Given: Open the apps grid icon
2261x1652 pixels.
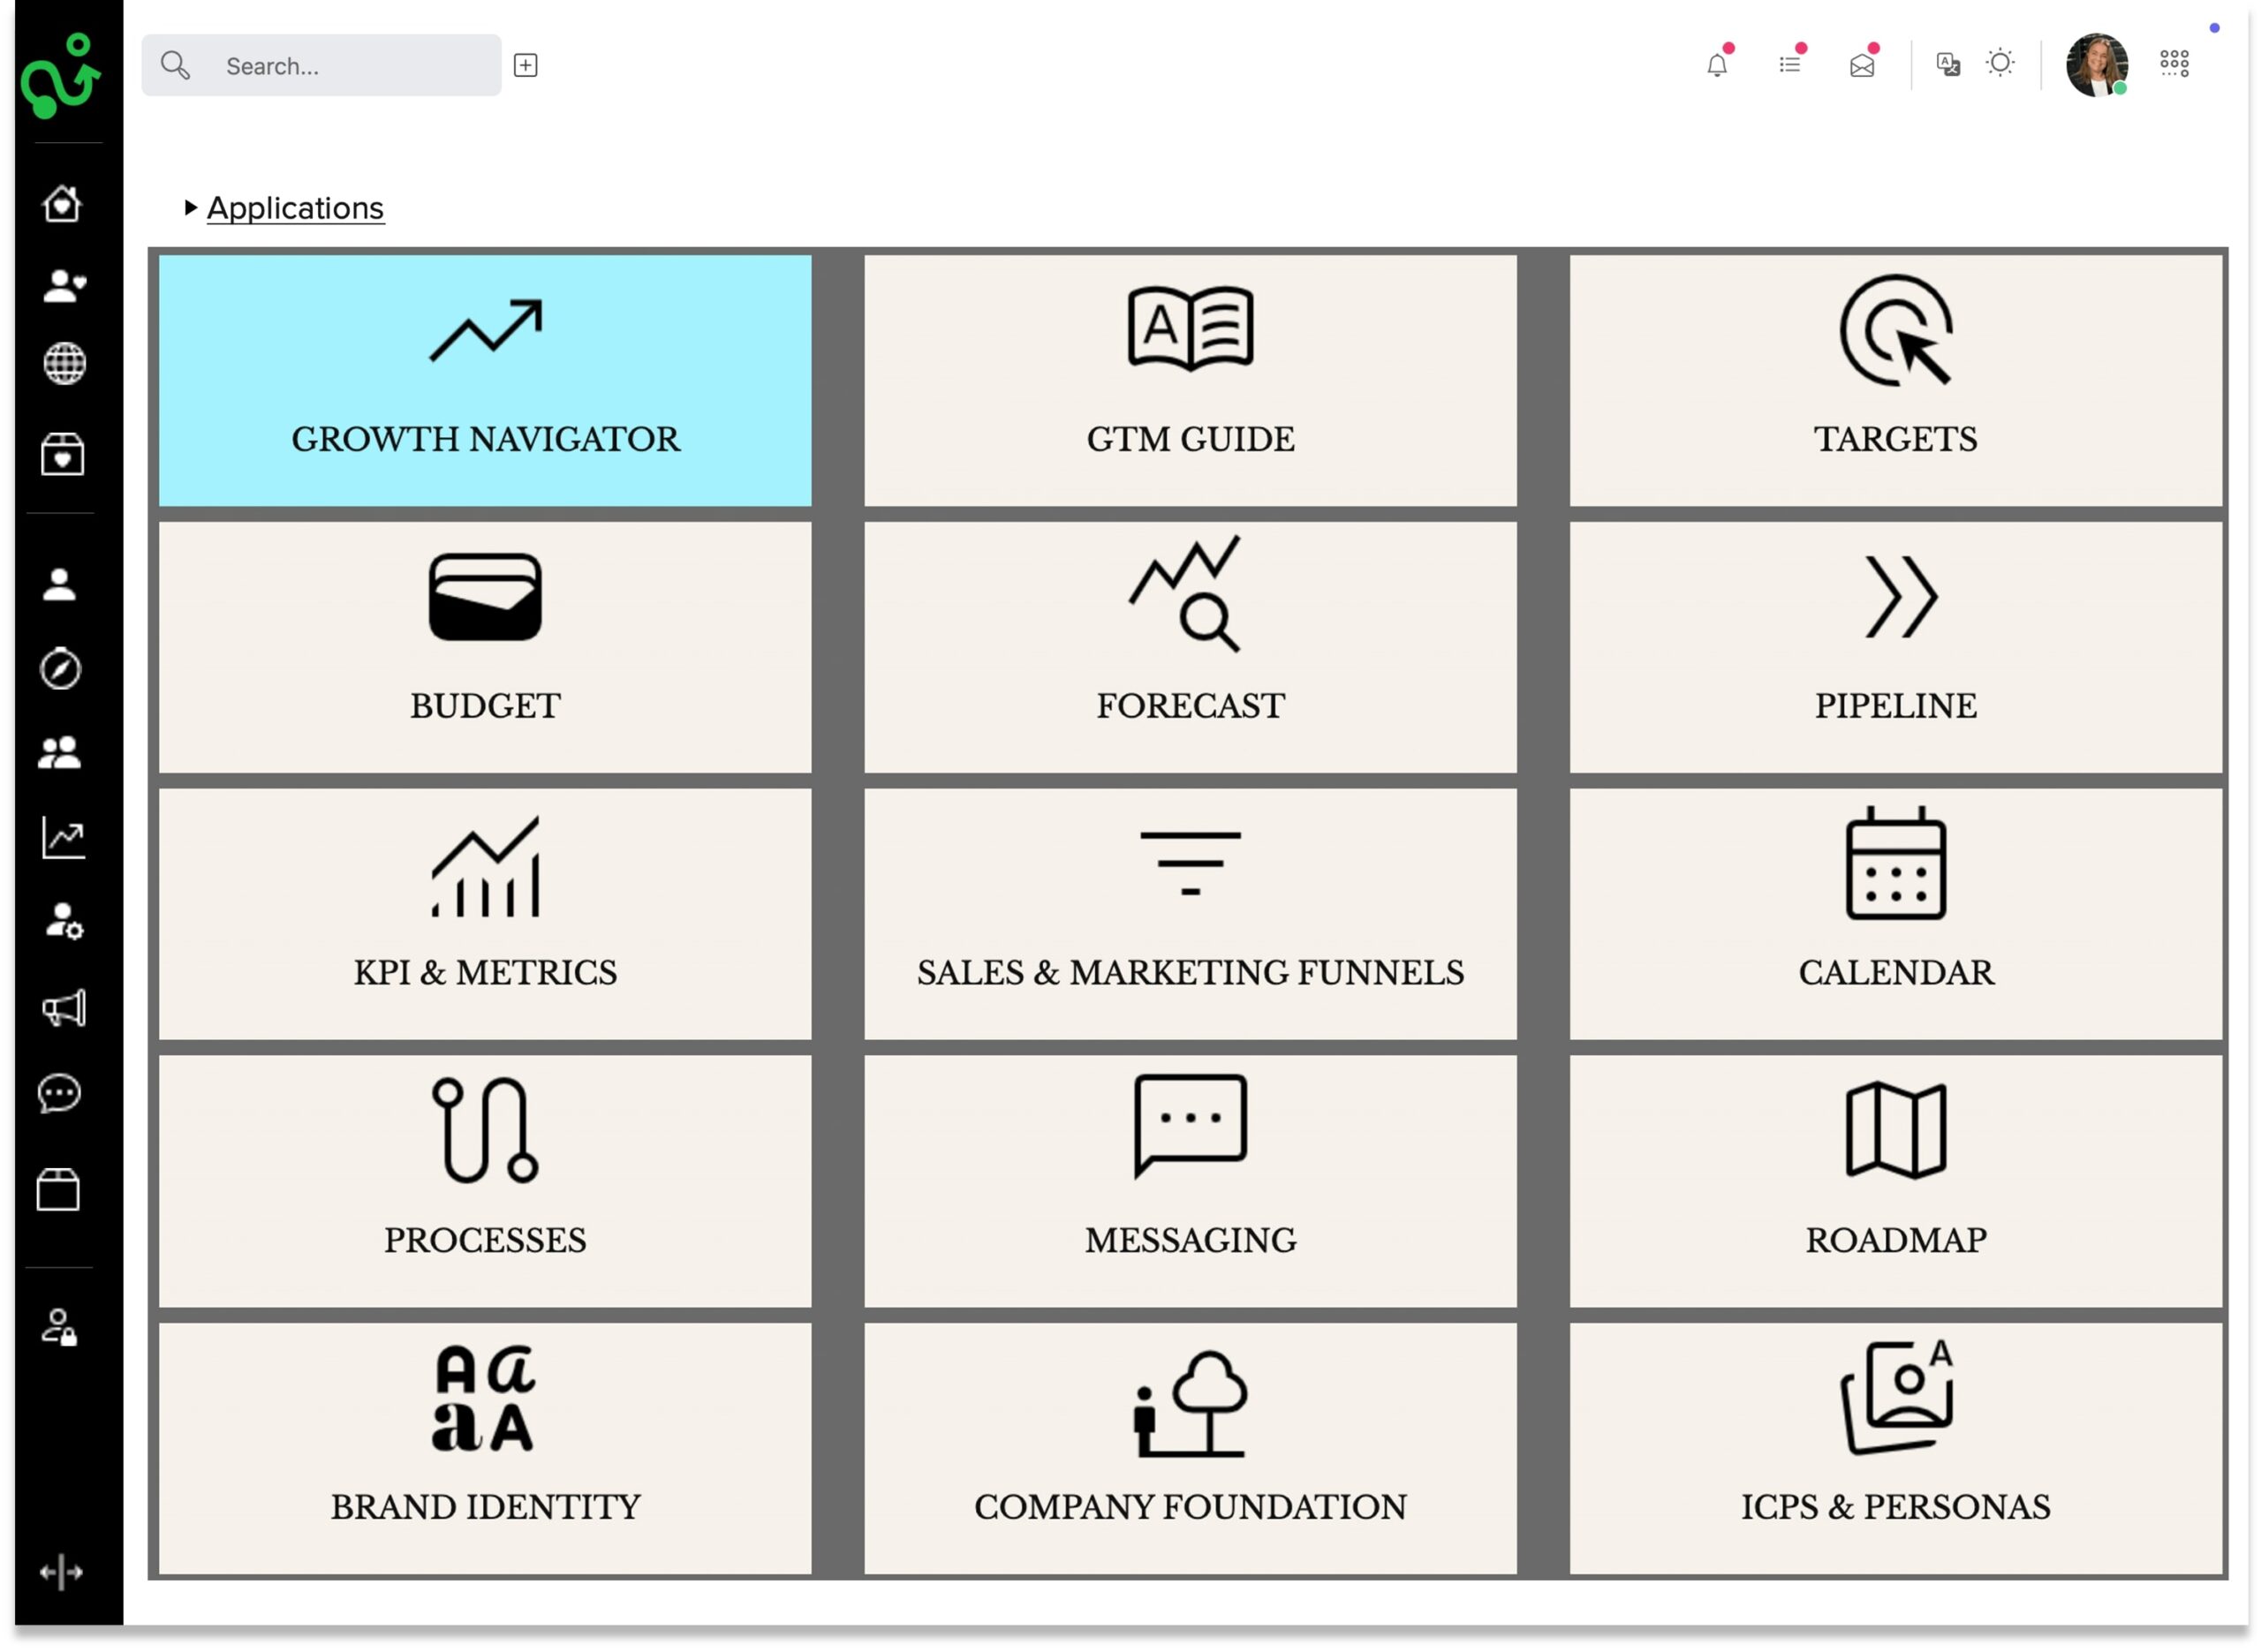Looking at the screenshot, I should pos(2176,64).
